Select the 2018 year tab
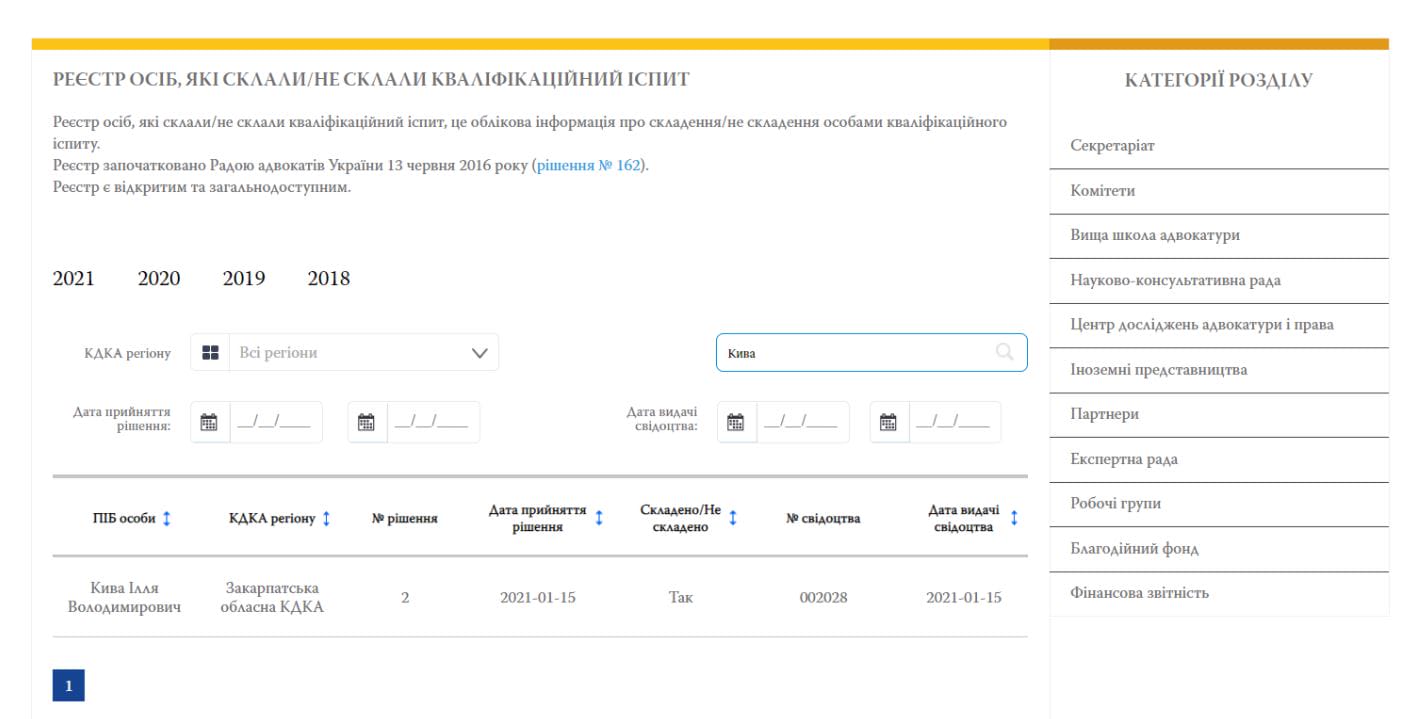The width and height of the screenshot is (1411, 719). tap(329, 279)
